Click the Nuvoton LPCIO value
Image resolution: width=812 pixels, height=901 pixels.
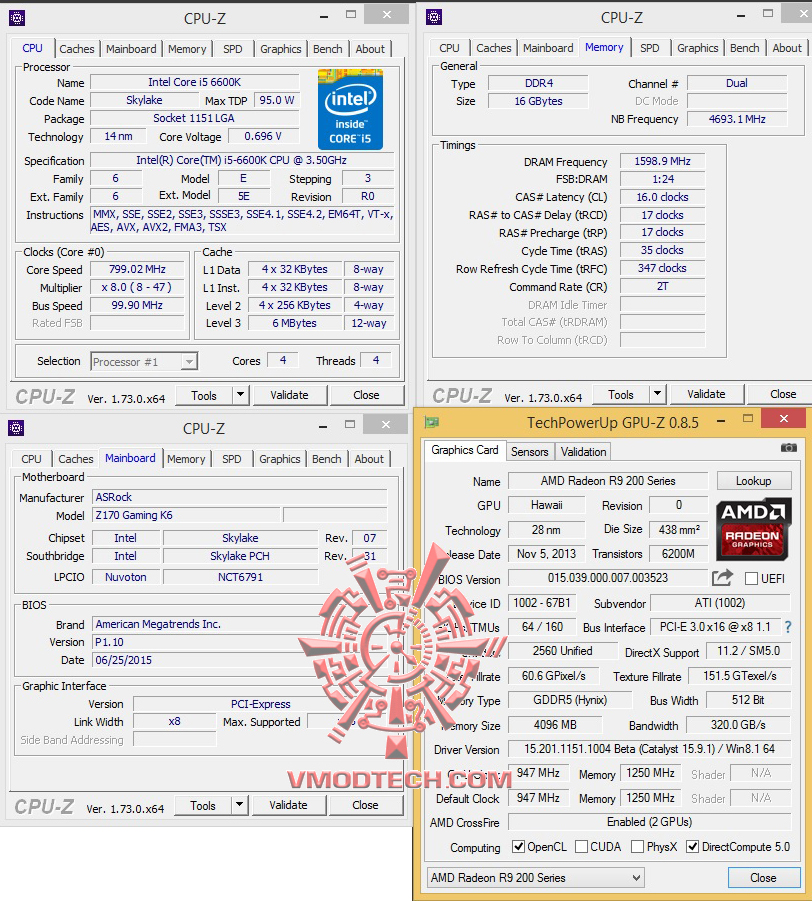click(125, 577)
